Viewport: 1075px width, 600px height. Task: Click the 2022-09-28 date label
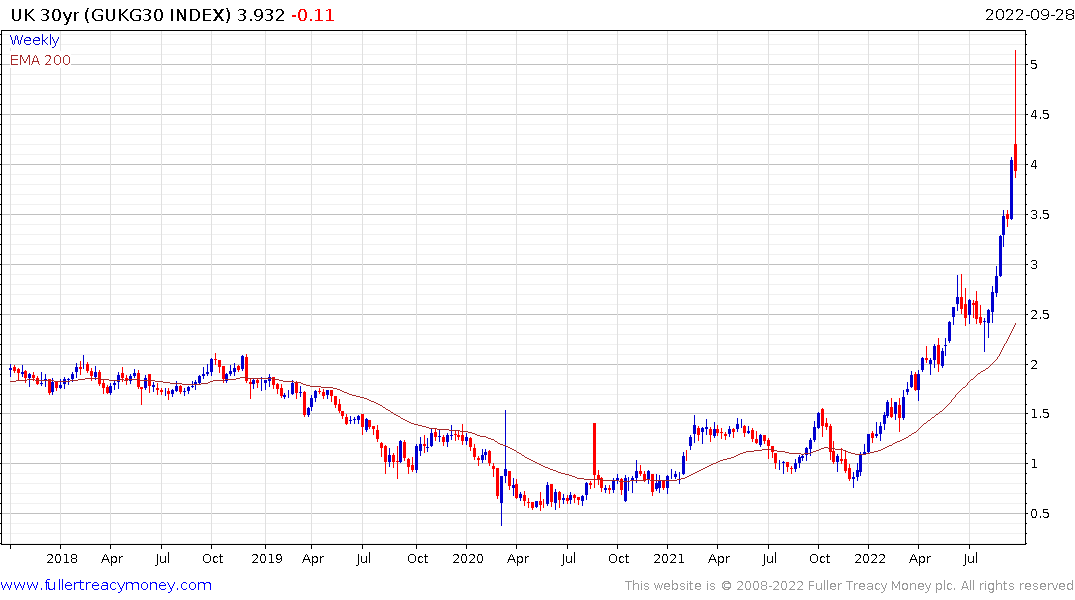coord(1029,14)
